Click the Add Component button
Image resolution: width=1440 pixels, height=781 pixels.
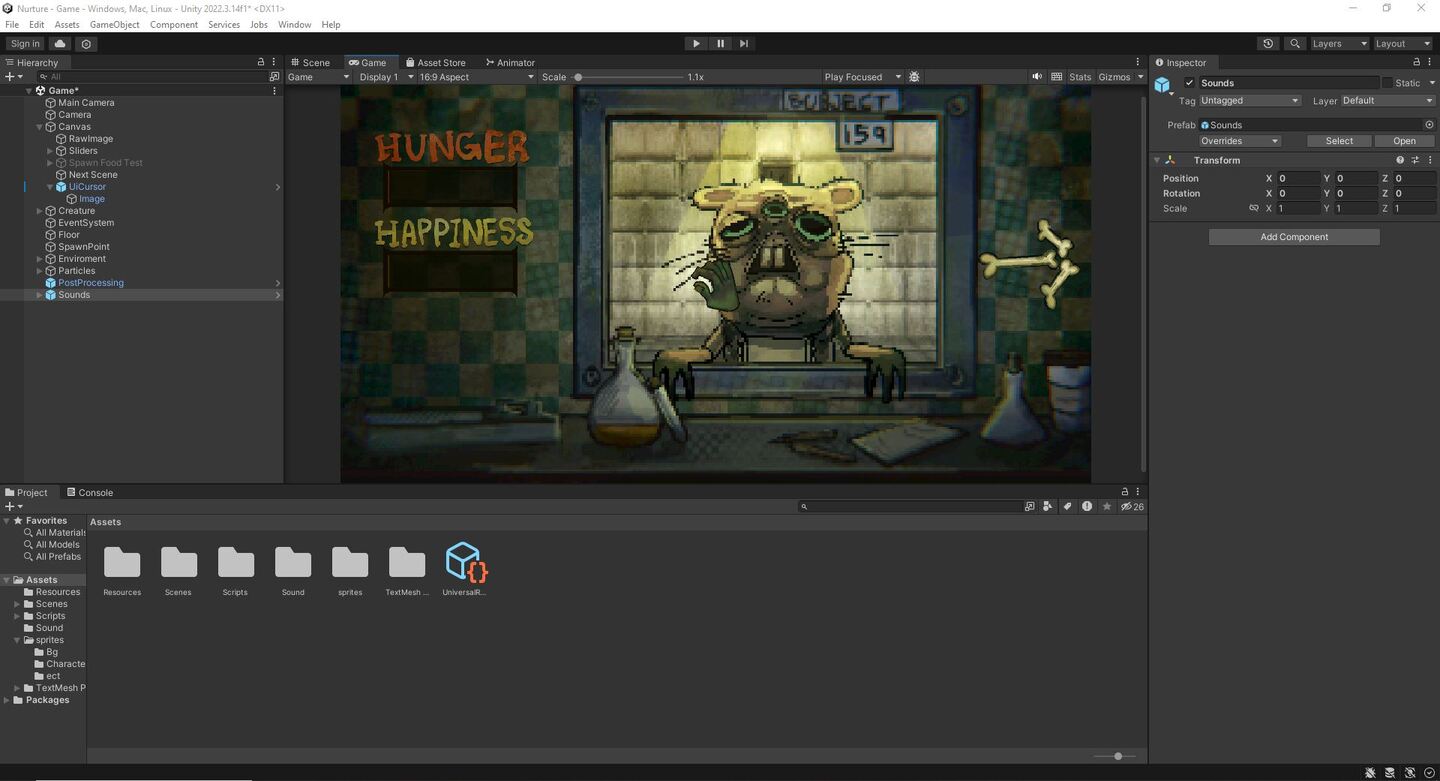tap(1294, 237)
